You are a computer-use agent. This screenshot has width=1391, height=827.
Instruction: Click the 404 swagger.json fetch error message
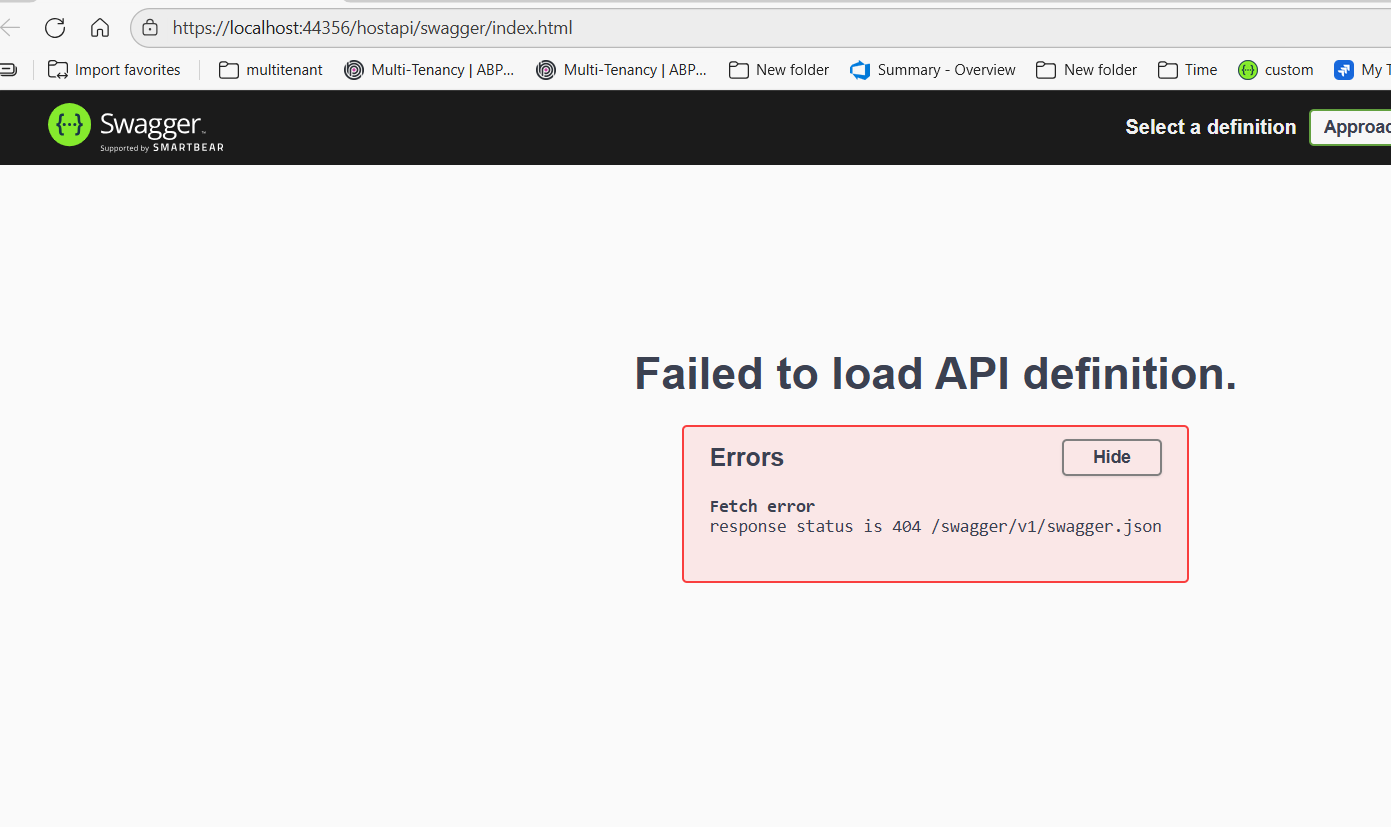coord(935,526)
